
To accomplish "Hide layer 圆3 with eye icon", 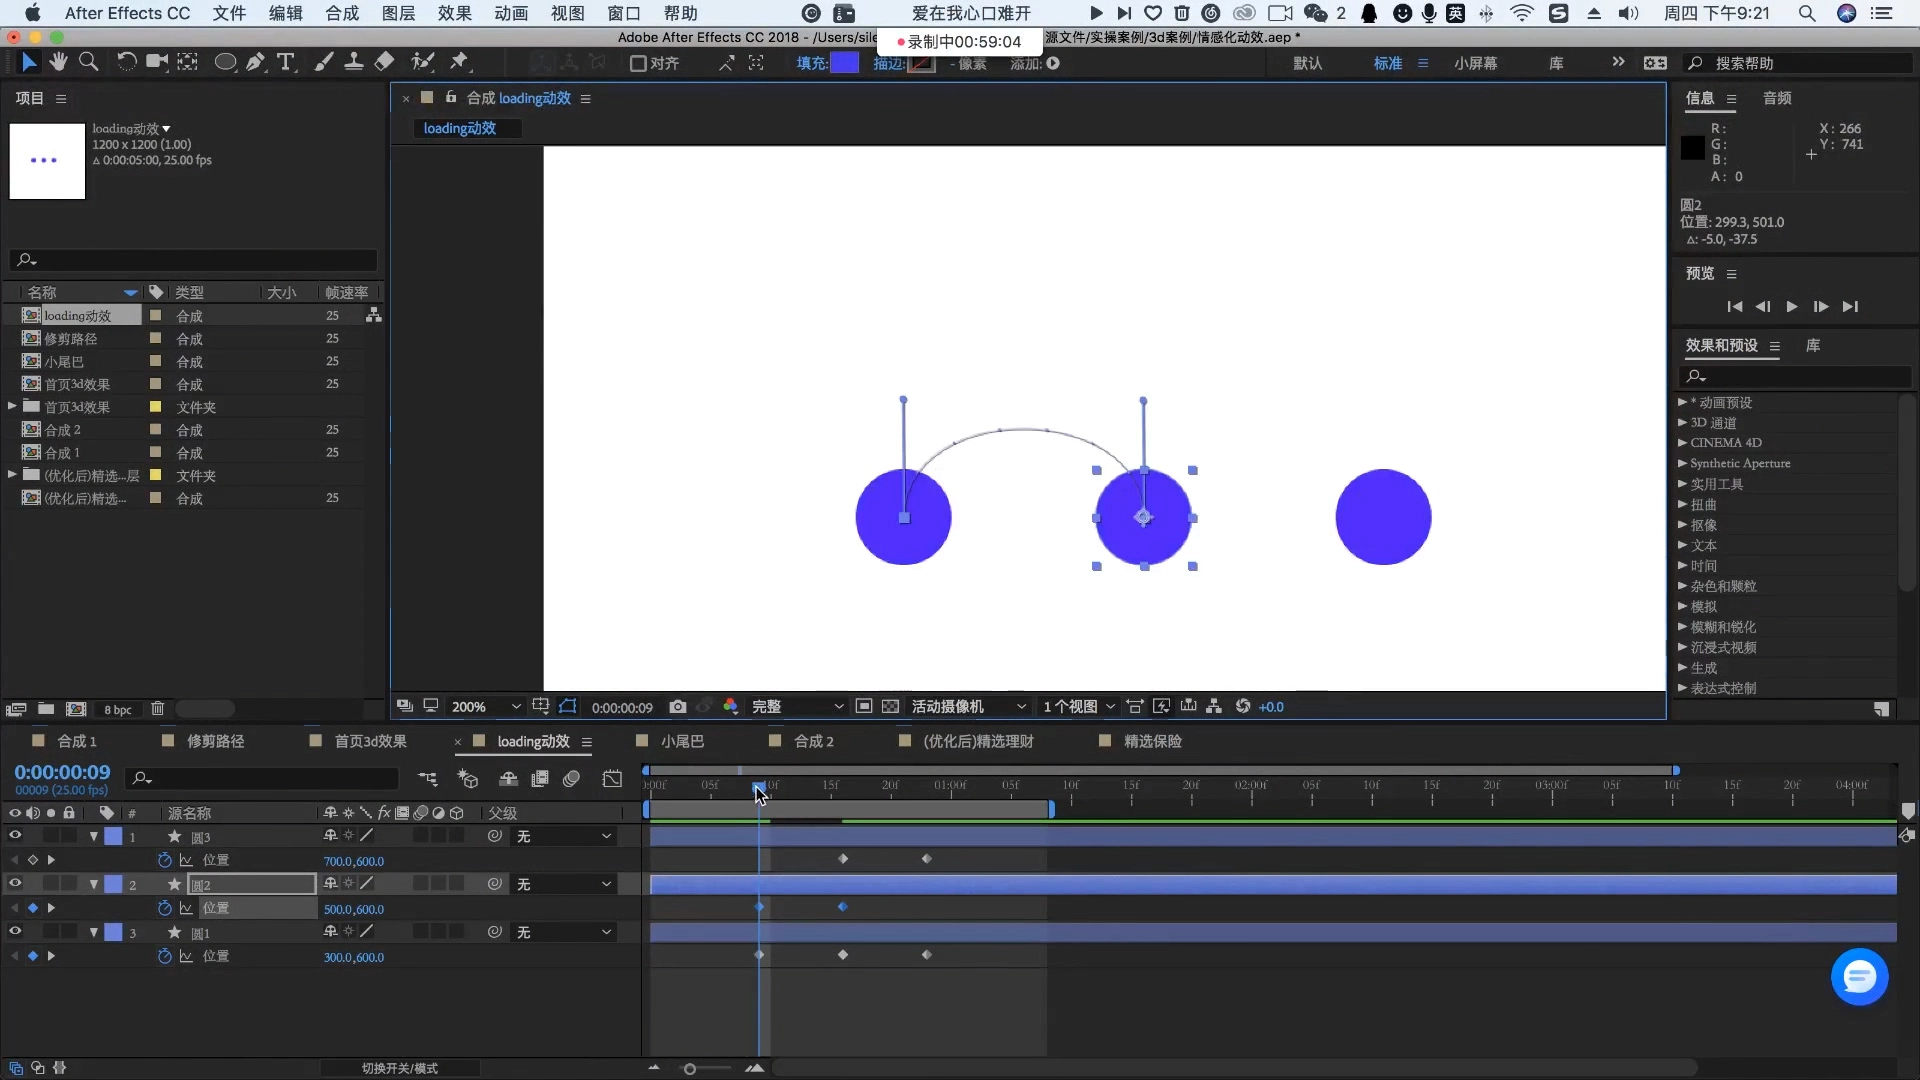I will click(15, 835).
